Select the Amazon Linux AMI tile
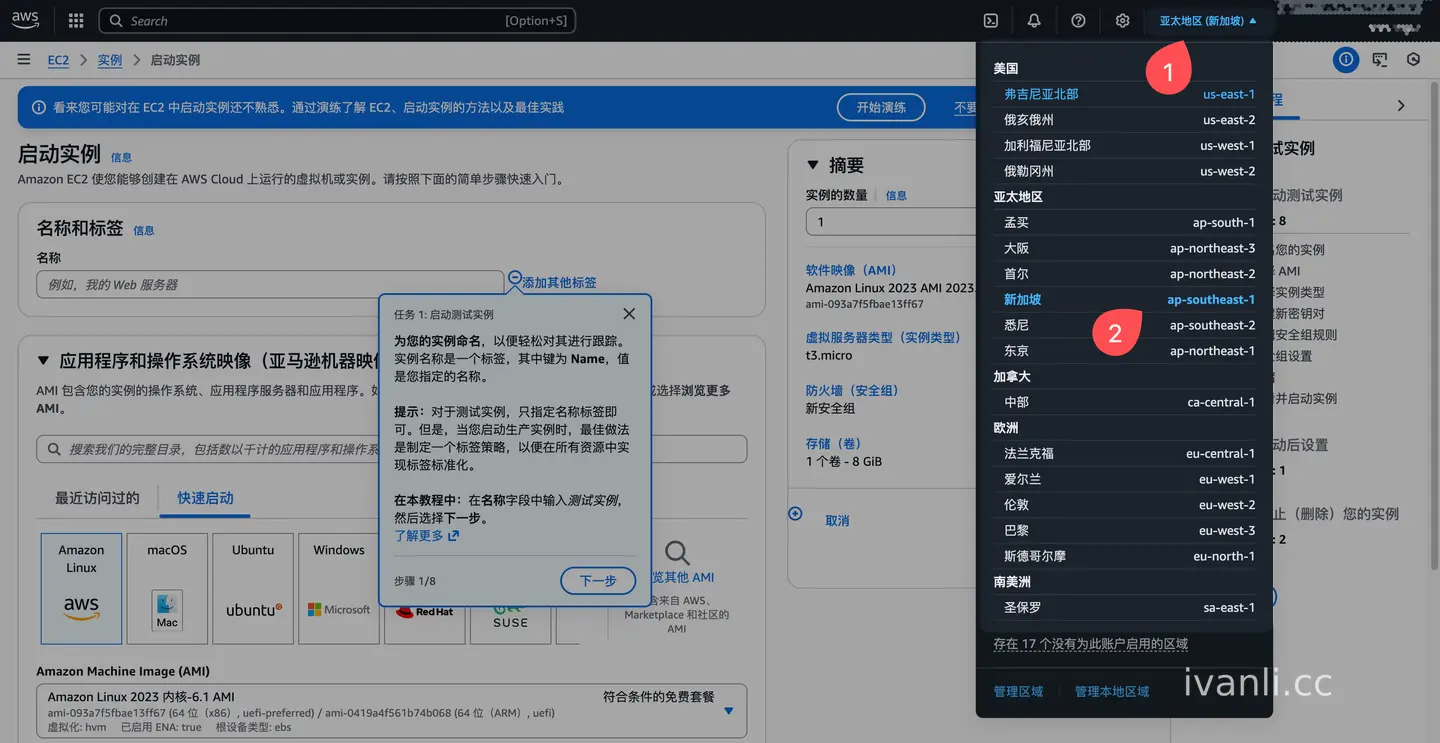1440x743 pixels. [x=81, y=588]
